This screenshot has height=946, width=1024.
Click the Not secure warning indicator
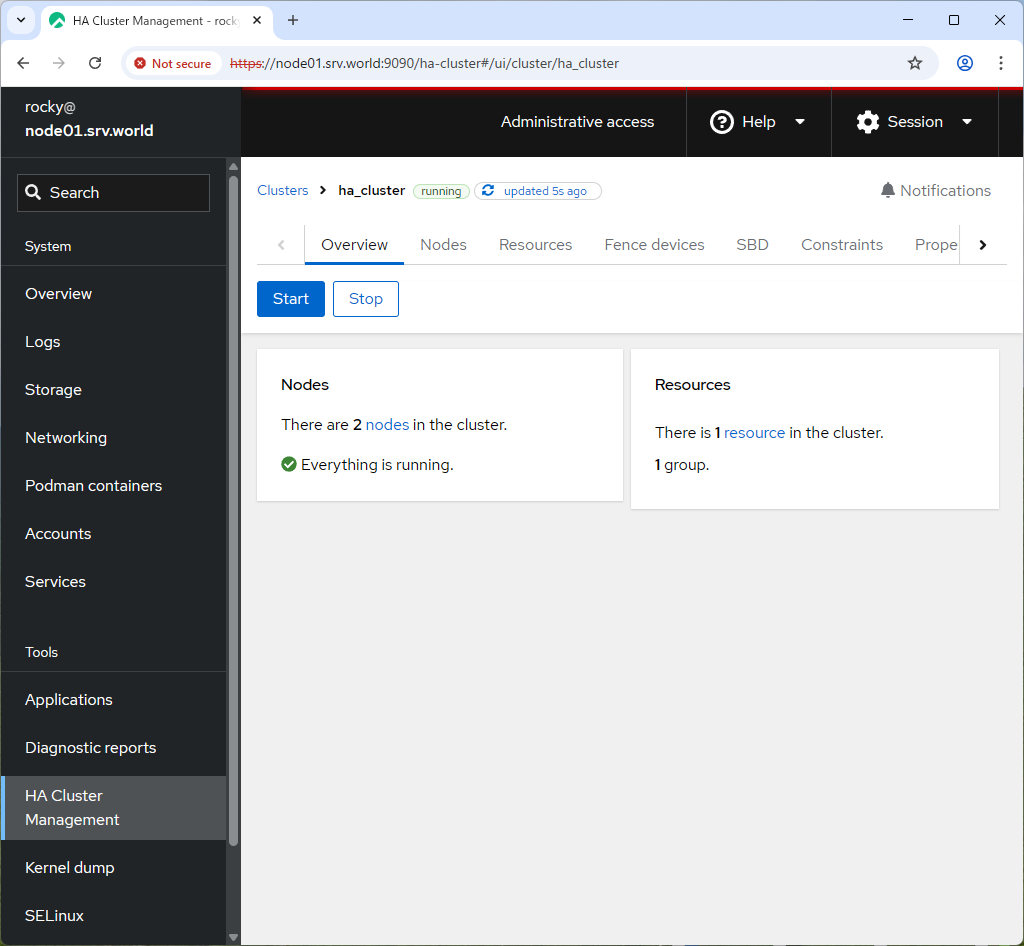pos(173,62)
